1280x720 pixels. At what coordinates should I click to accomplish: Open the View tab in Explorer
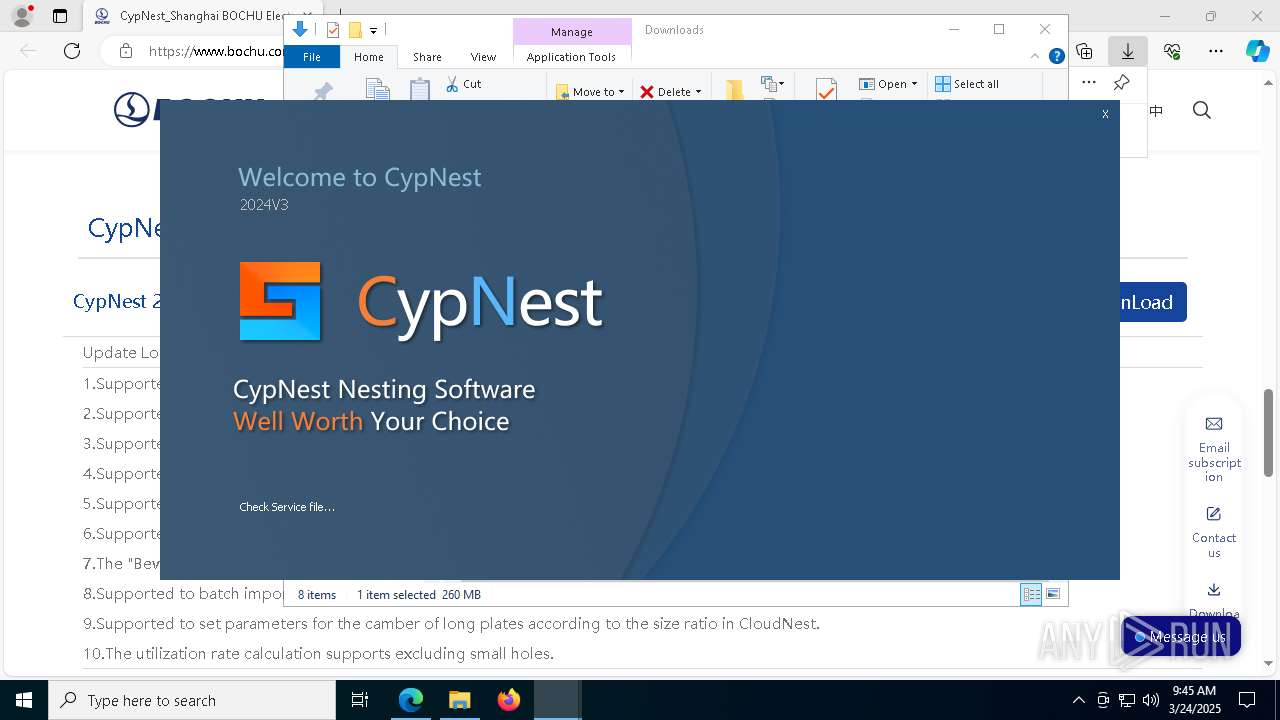tap(483, 57)
